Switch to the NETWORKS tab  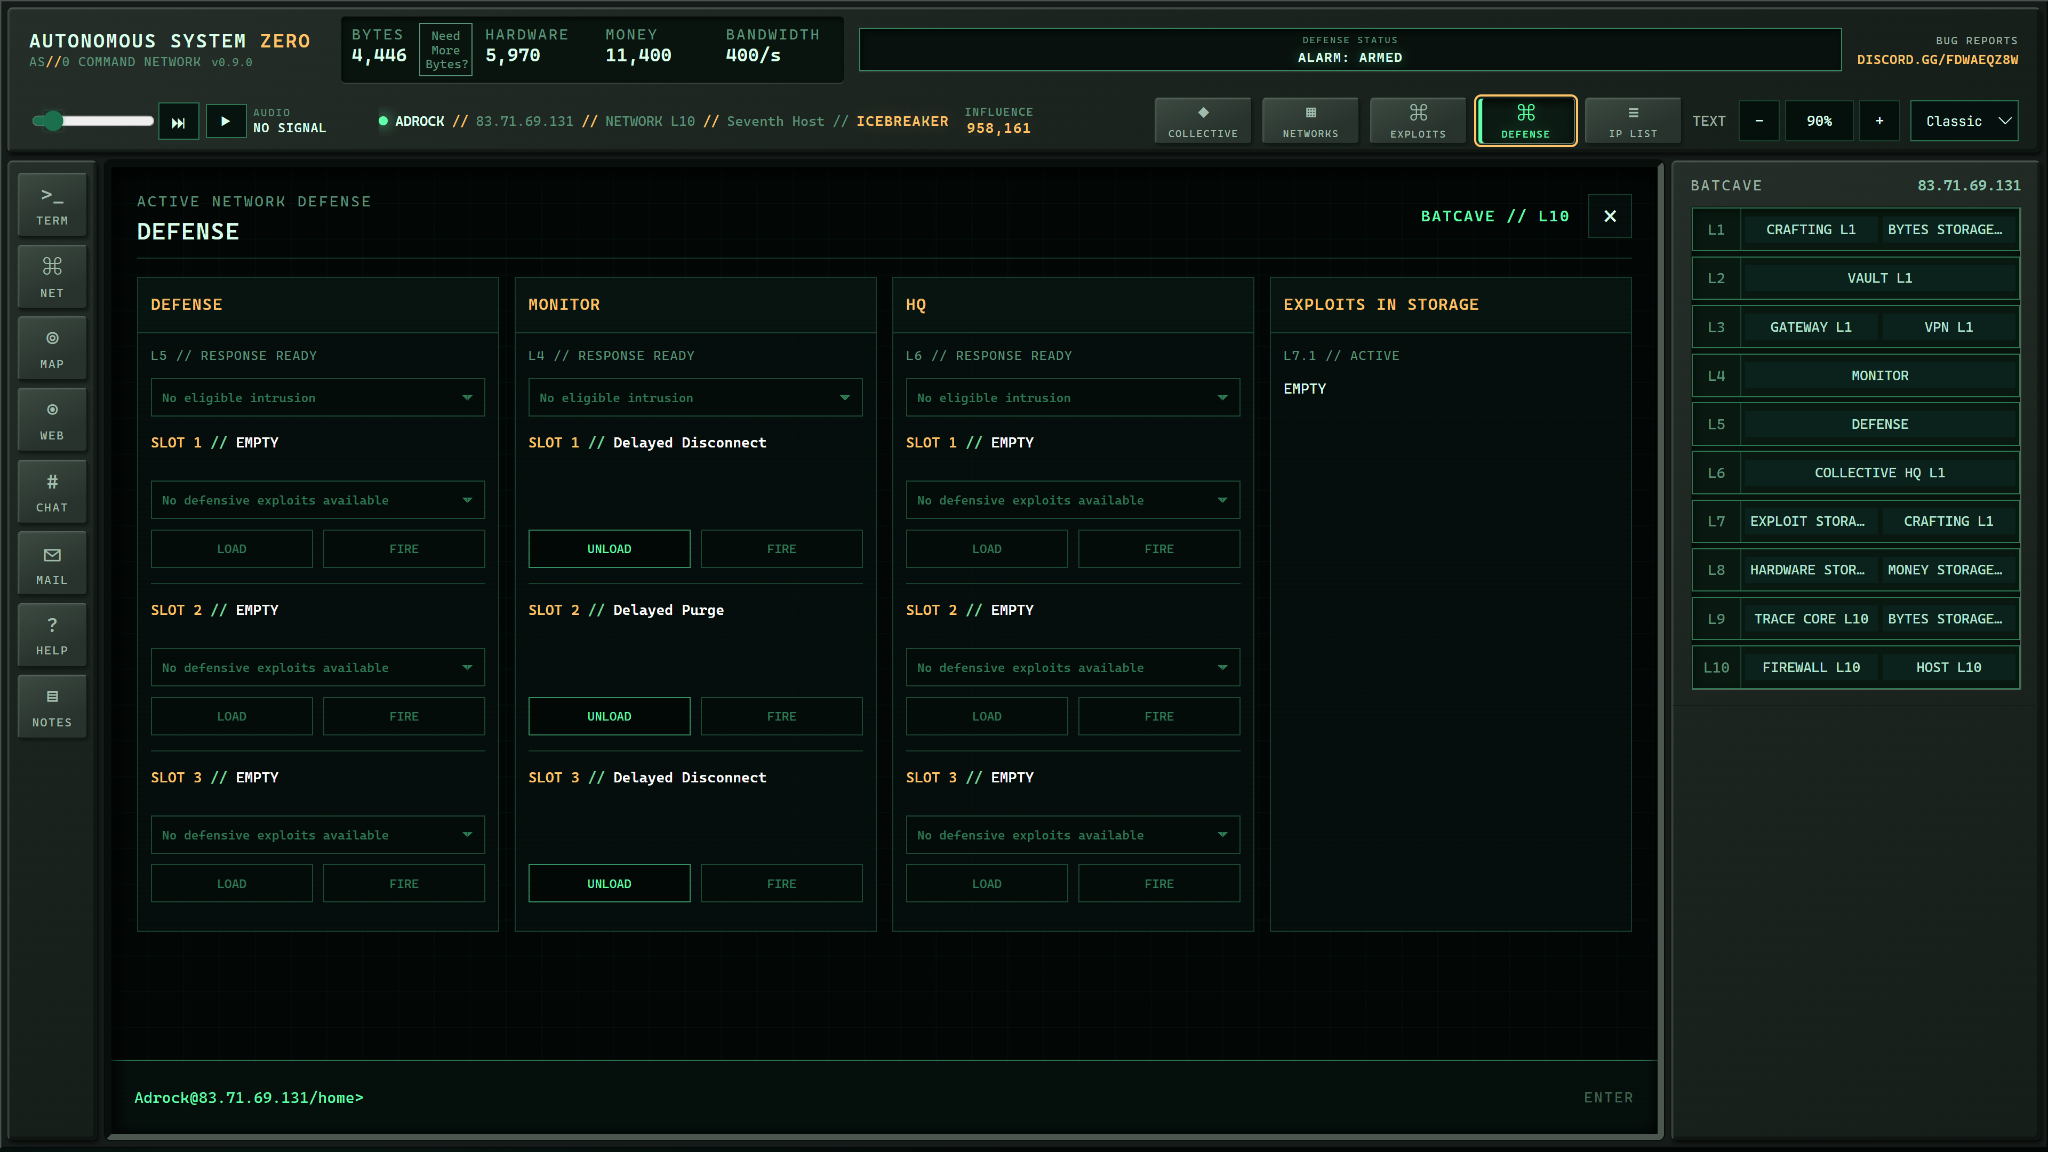pyautogui.click(x=1310, y=121)
